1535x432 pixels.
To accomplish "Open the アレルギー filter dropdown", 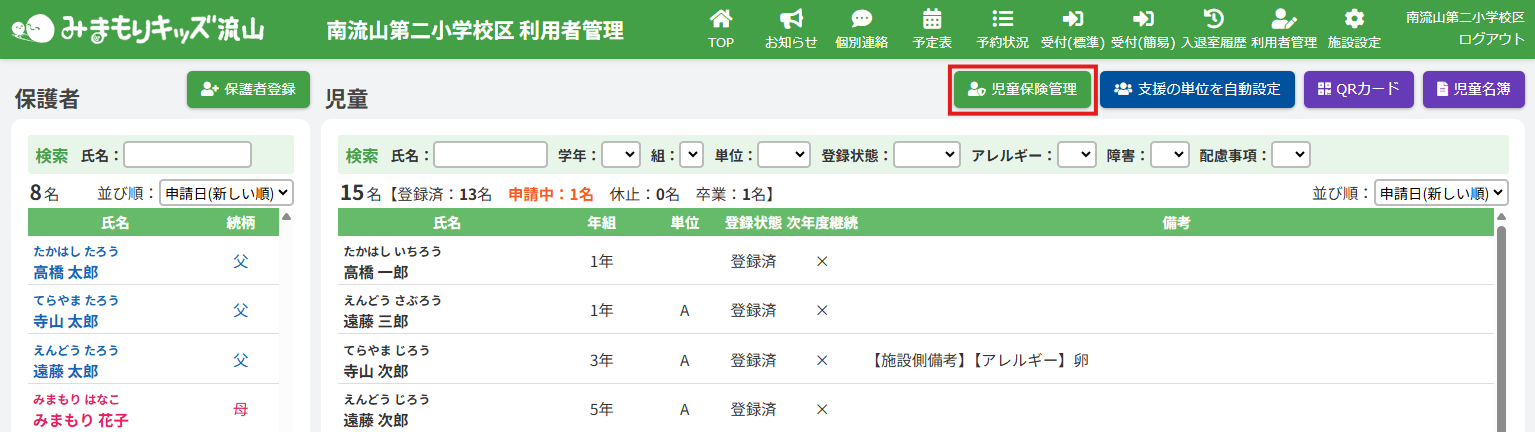I will (1077, 155).
